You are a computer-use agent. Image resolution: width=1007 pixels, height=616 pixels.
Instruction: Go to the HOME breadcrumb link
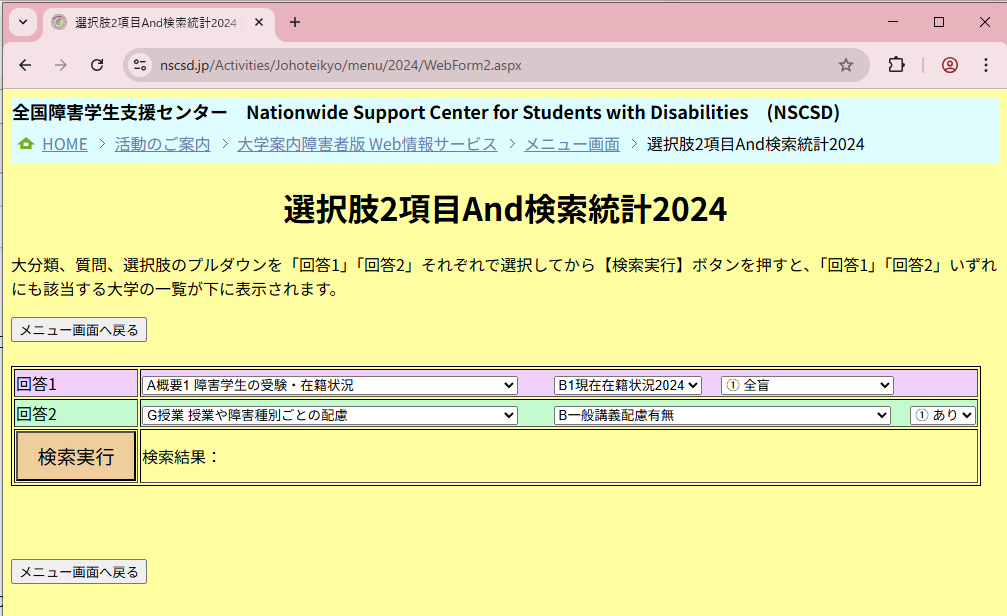64,144
